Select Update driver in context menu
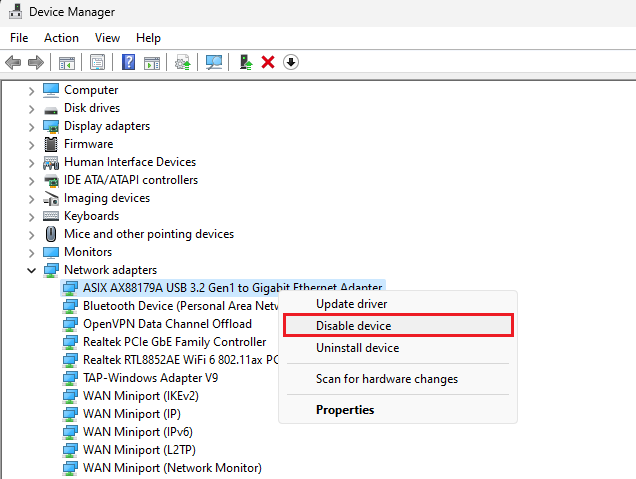636x479 pixels. click(351, 304)
